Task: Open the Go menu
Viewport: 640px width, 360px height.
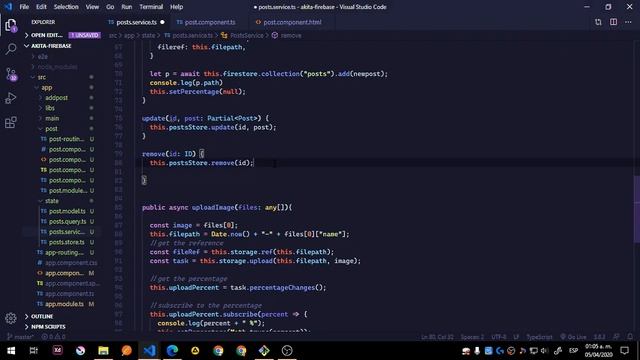Action: [x=110, y=7]
